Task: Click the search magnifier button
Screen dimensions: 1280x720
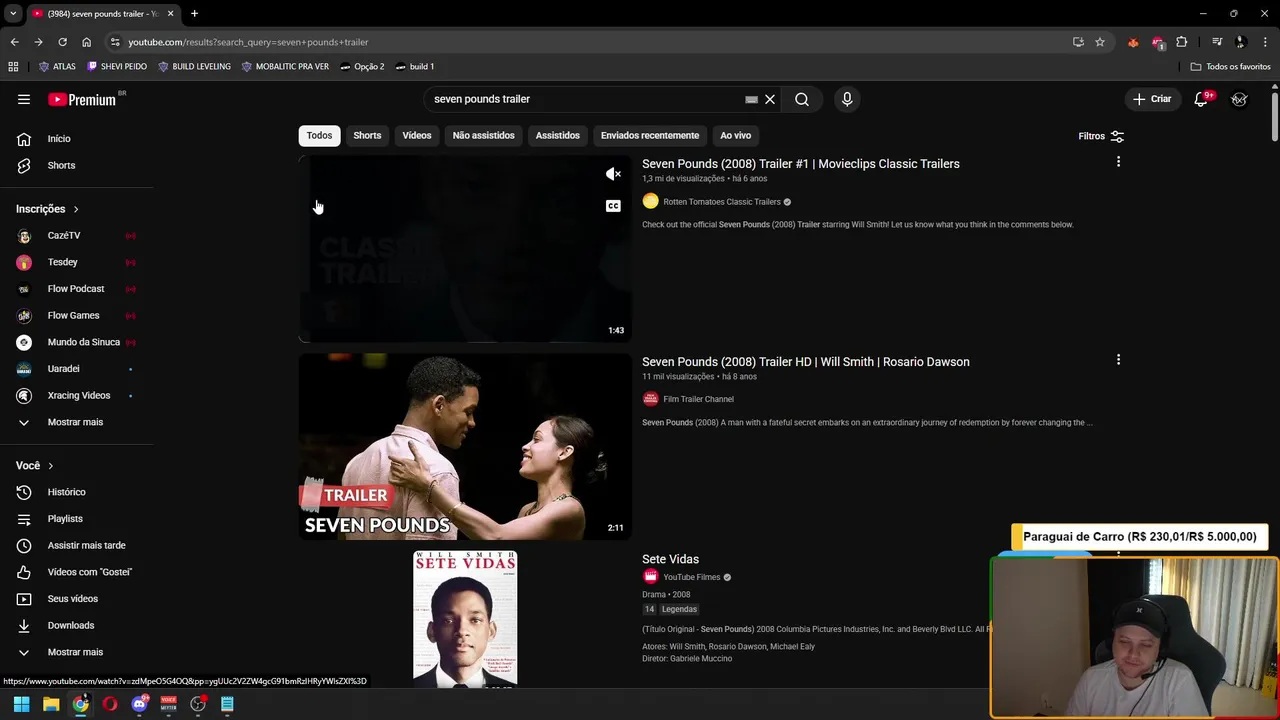Action: coord(802,99)
